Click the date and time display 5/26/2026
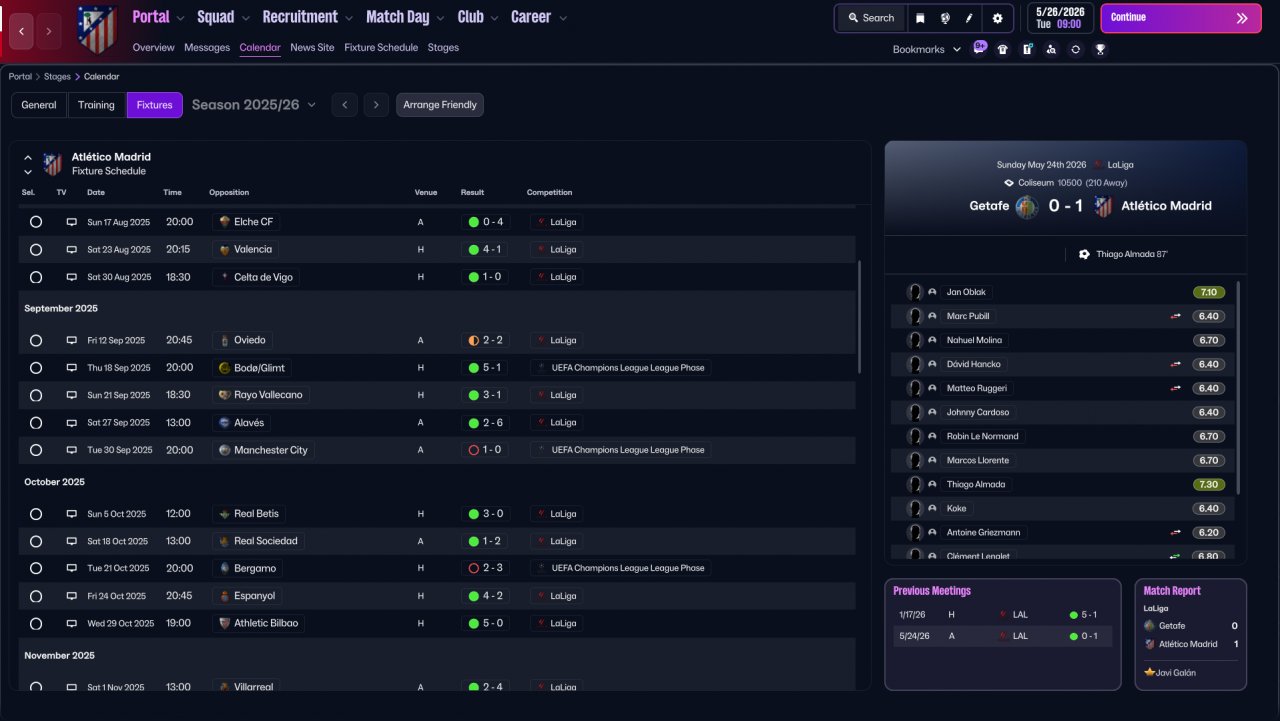Viewport: 1280px width, 721px height. tap(1060, 18)
